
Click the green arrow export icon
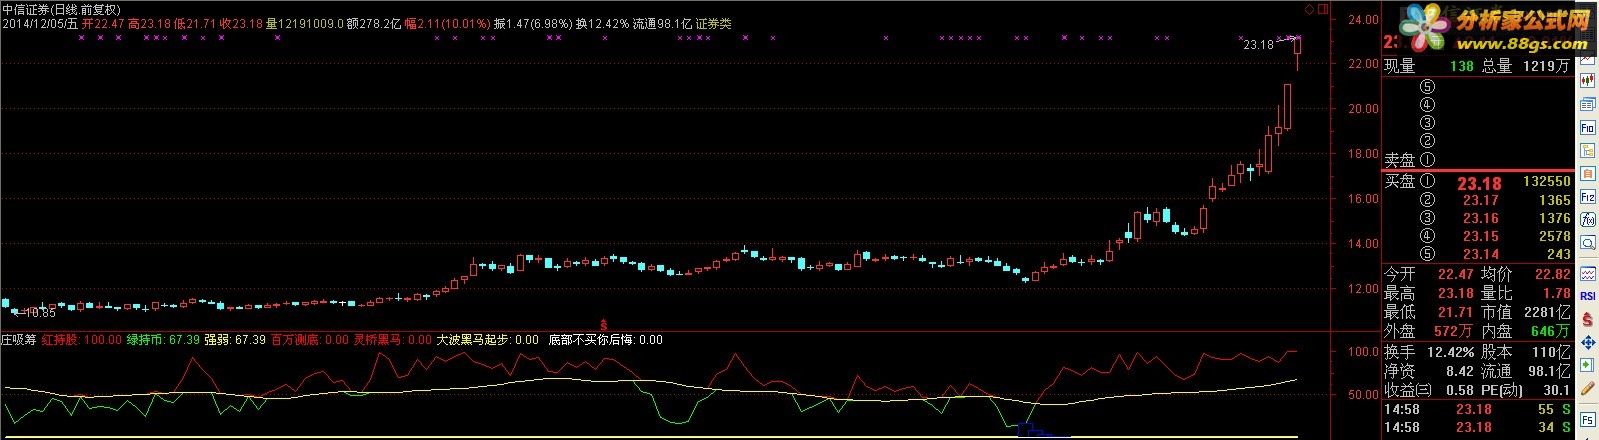tap(1587, 364)
